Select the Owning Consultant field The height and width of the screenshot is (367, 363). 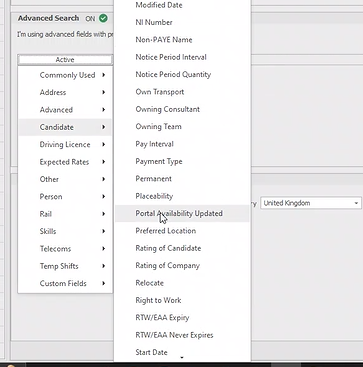182,109
